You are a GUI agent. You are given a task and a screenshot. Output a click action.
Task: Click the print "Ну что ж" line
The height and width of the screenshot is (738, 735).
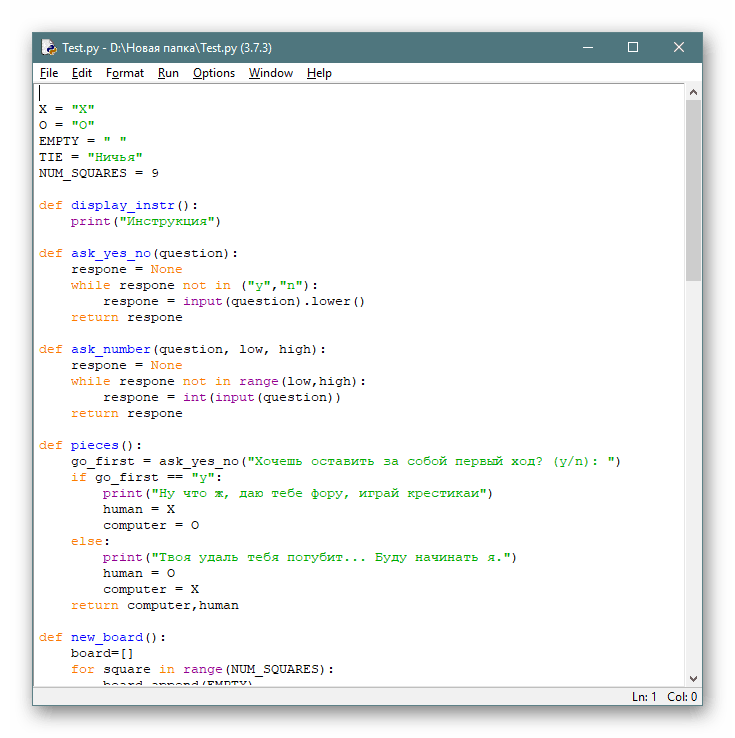(297, 493)
